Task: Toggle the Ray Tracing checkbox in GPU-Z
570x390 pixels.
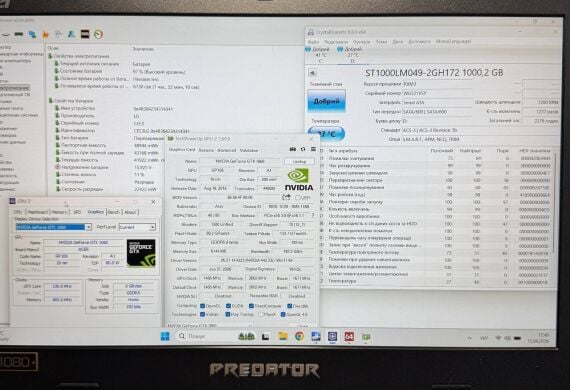Action: pos(227,314)
